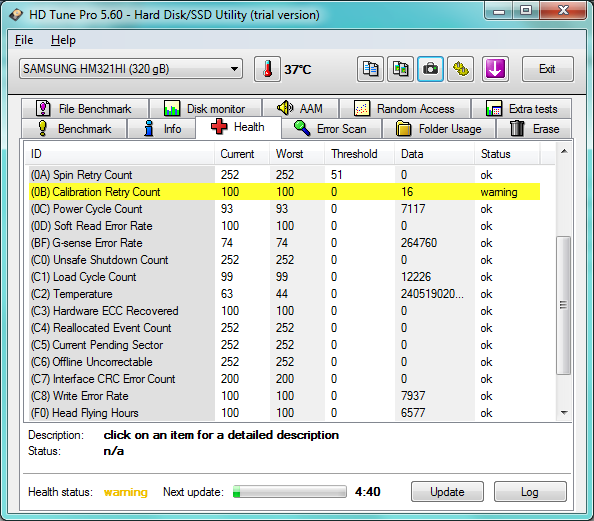Open the Info tab
Image resolution: width=594 pixels, height=521 pixels.
tap(162, 128)
